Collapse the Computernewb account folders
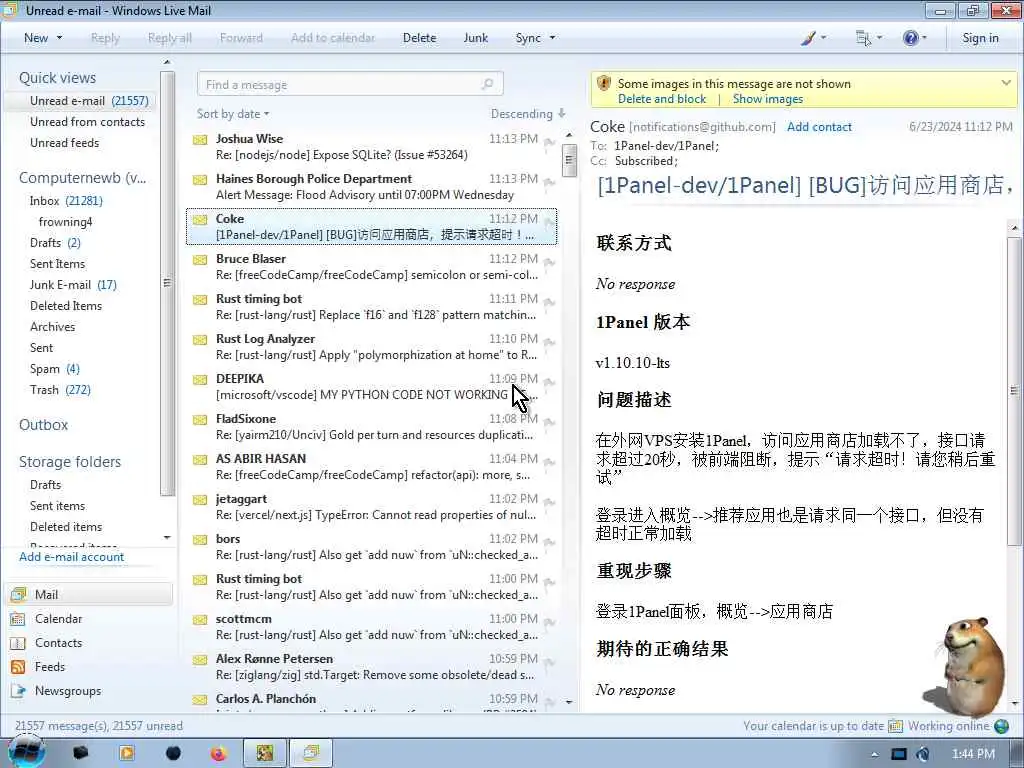Viewport: 1024px width, 768px height. (x=82, y=178)
